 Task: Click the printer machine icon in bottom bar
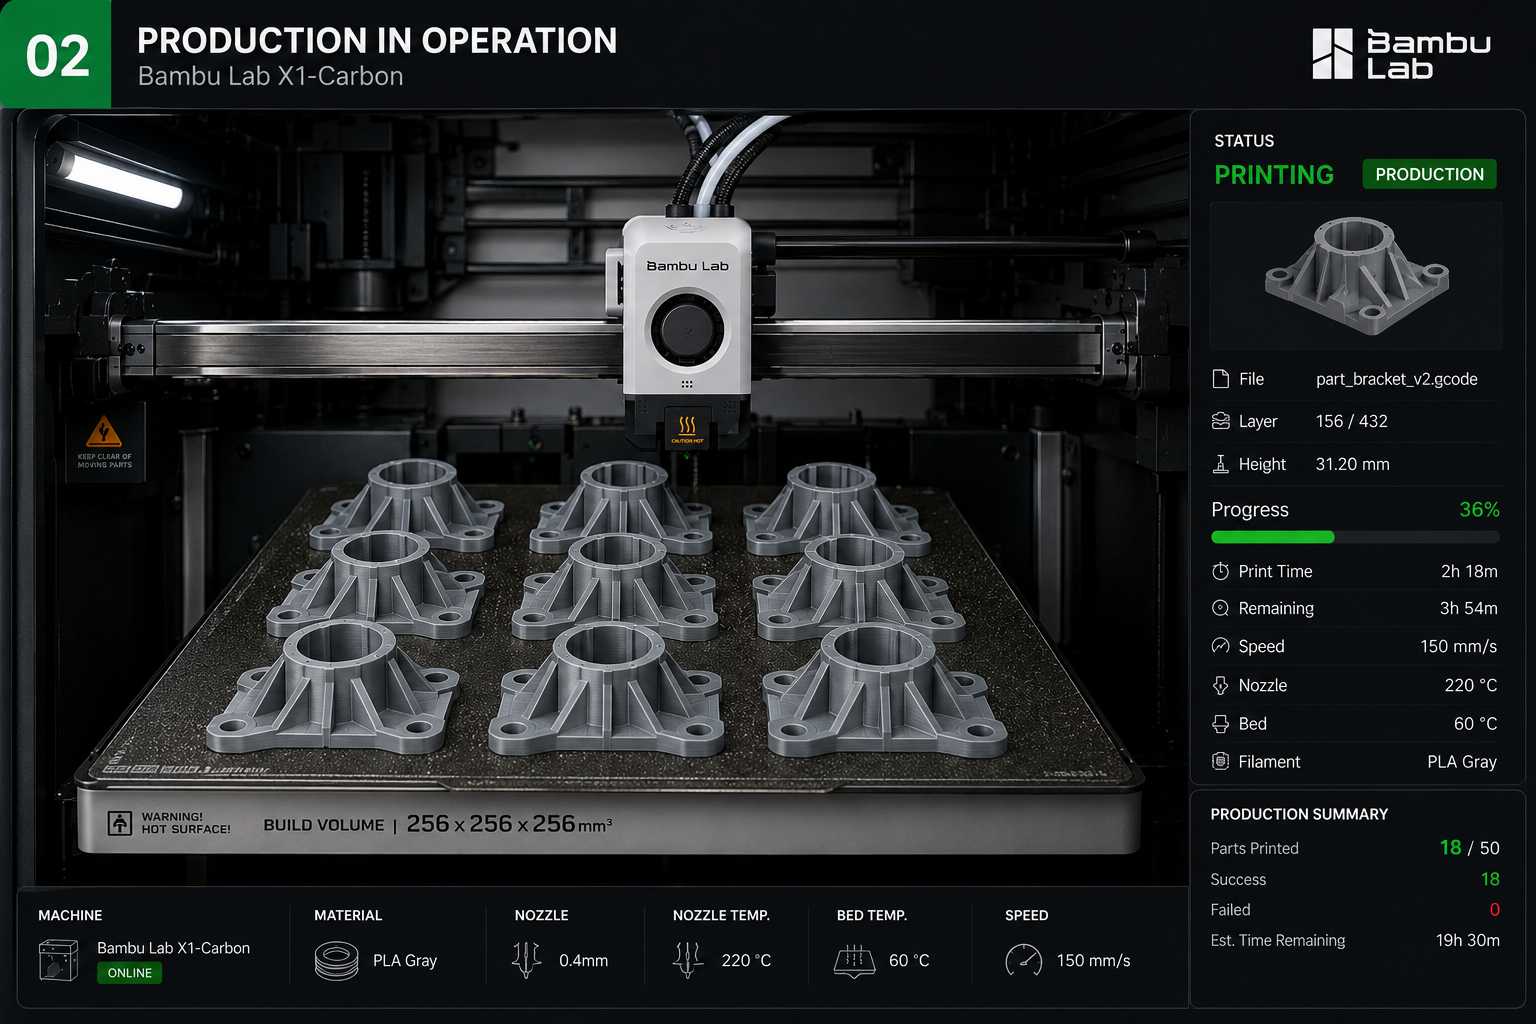pyautogui.click(x=58, y=960)
